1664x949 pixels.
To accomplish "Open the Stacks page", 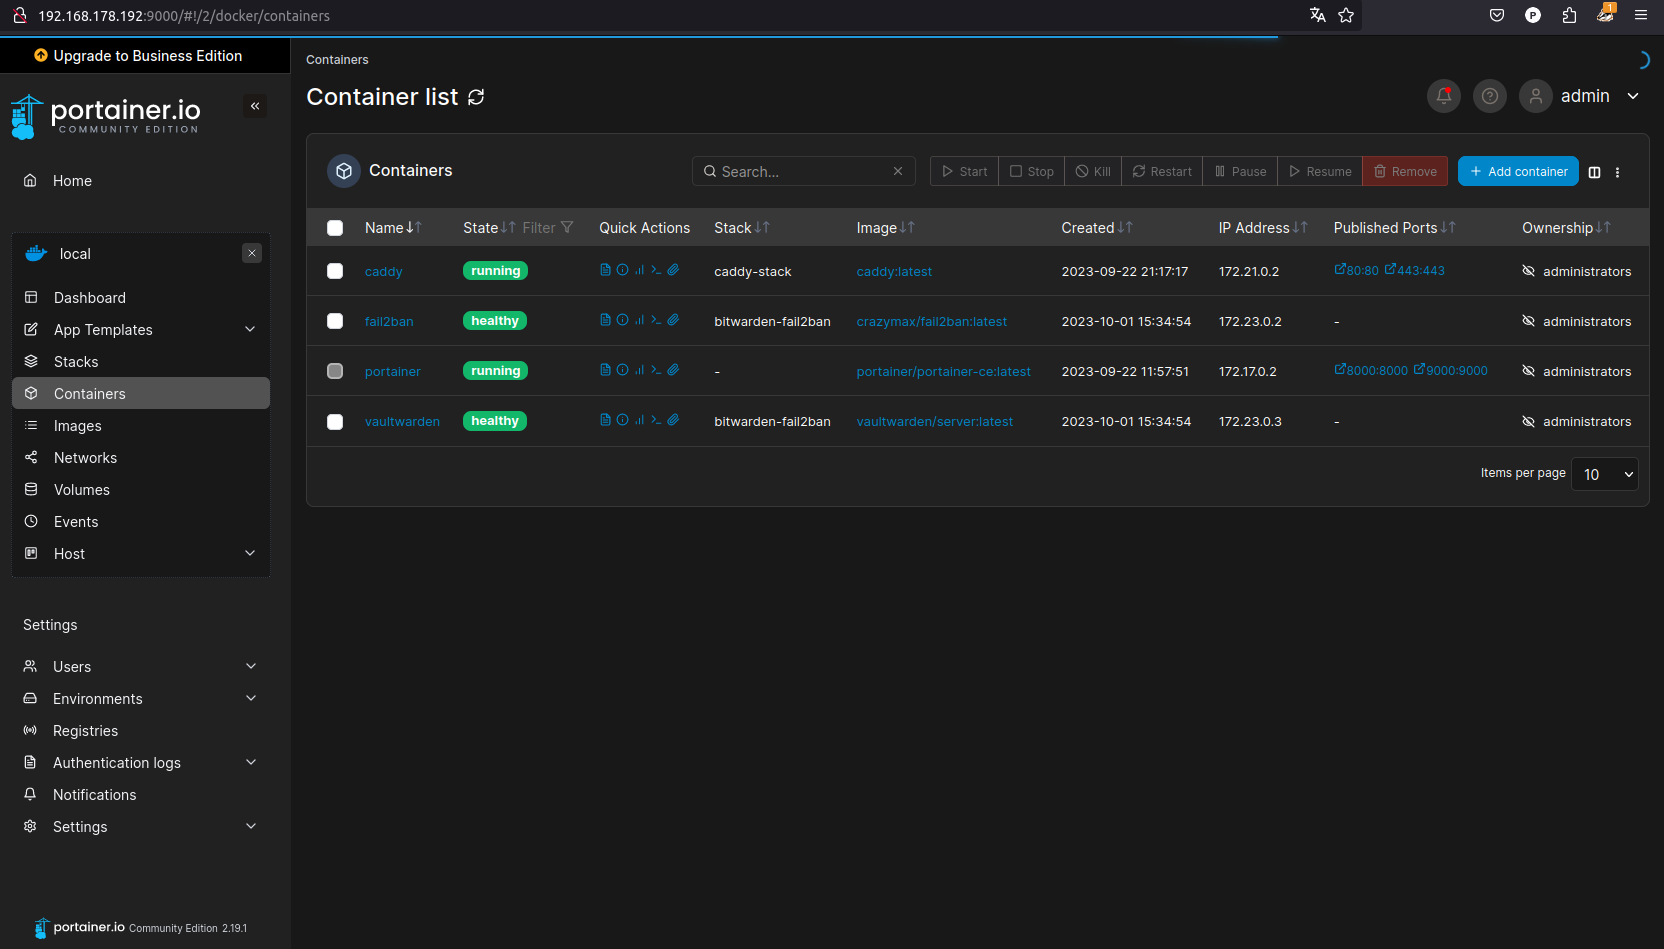I will [x=76, y=362].
